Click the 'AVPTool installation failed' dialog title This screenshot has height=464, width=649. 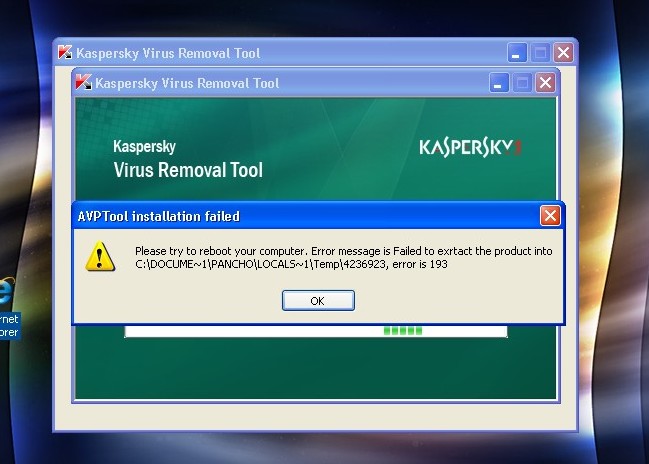[159, 216]
